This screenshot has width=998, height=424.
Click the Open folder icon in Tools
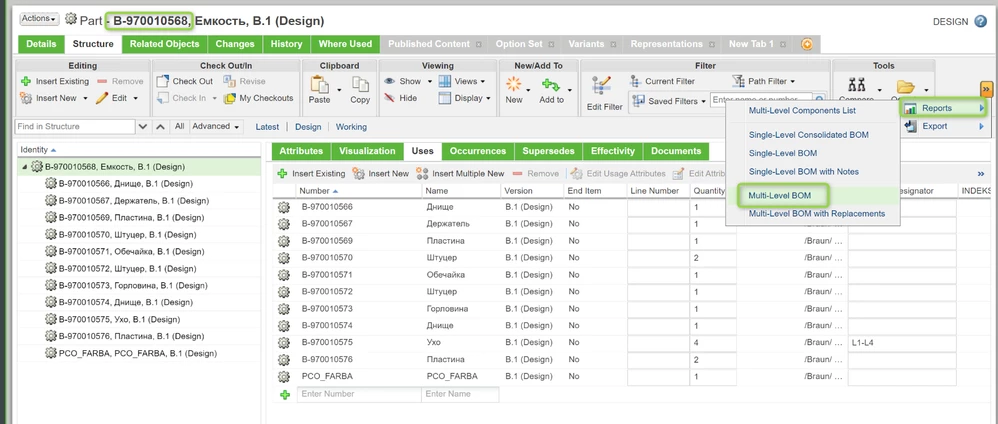coord(905,86)
